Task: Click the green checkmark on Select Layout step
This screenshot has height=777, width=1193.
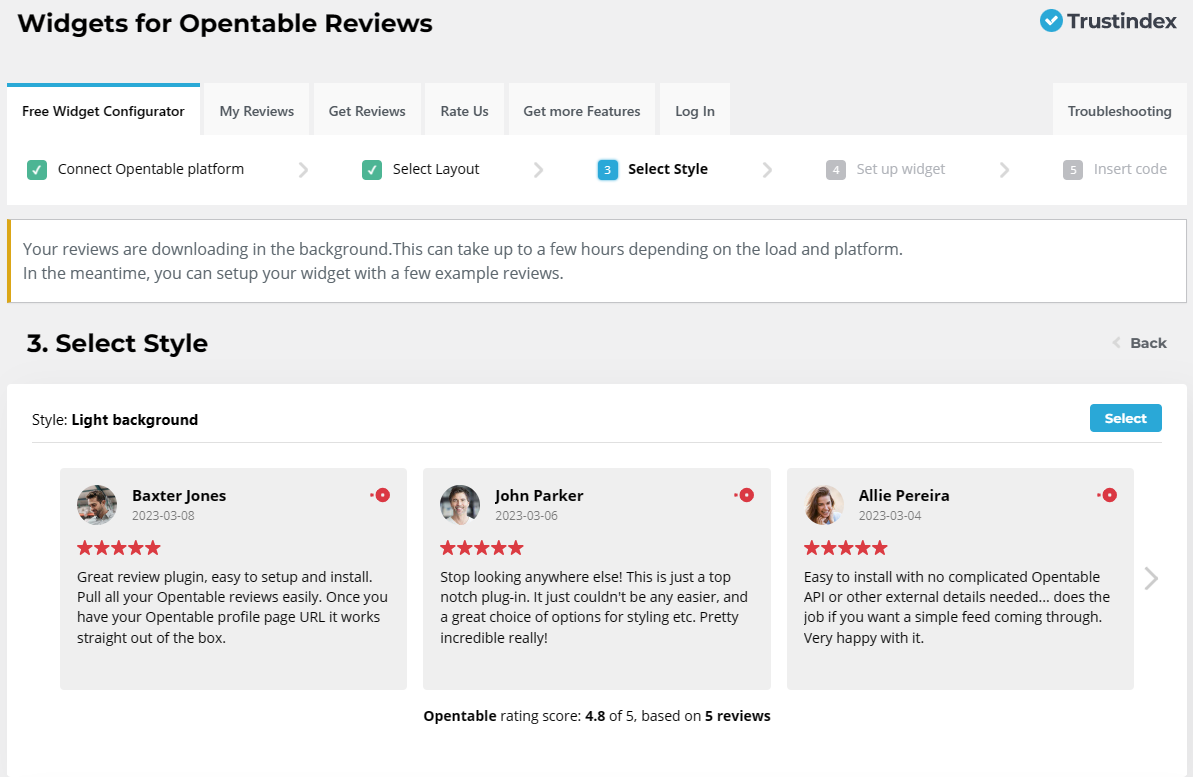Action: (x=371, y=170)
